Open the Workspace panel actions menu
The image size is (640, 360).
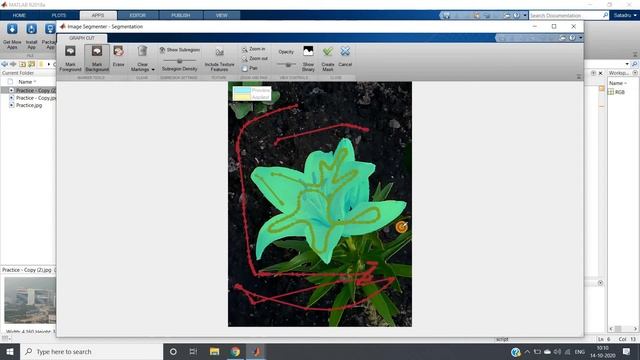635,73
